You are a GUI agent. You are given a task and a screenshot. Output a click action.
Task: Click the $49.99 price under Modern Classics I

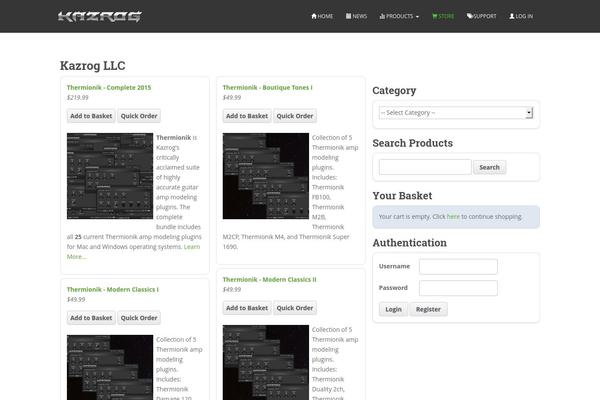point(76,299)
